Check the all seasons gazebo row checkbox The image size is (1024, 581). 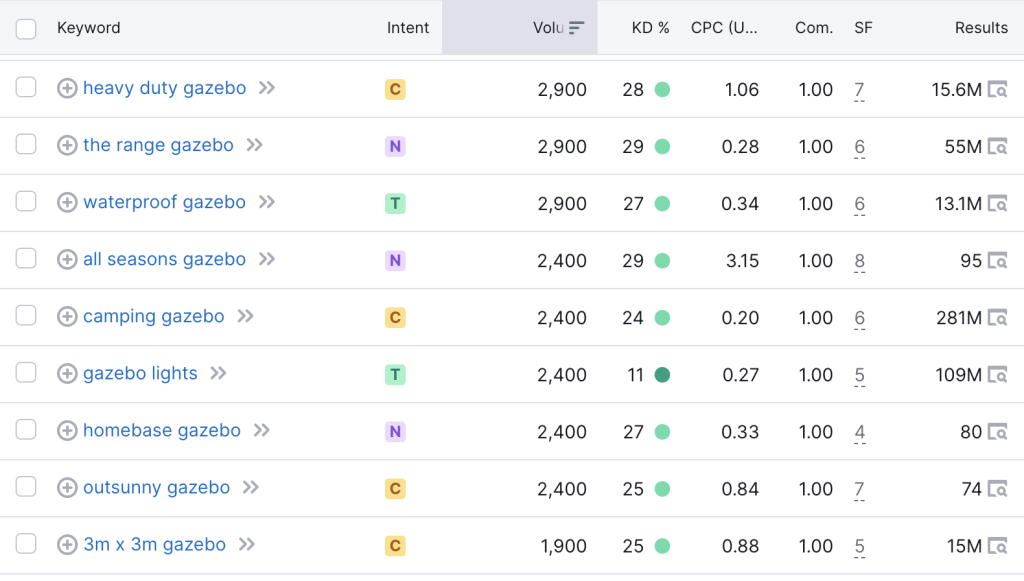[x=26, y=258]
